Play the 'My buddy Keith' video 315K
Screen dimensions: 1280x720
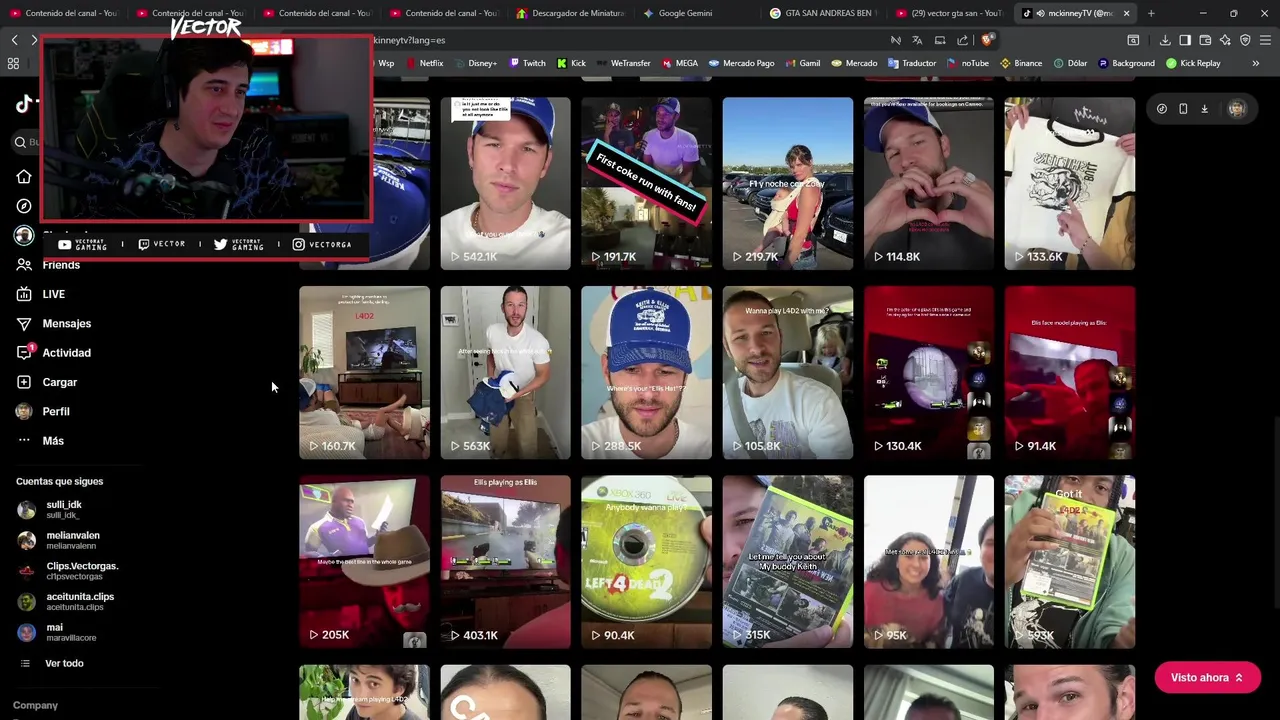pyautogui.click(x=788, y=562)
